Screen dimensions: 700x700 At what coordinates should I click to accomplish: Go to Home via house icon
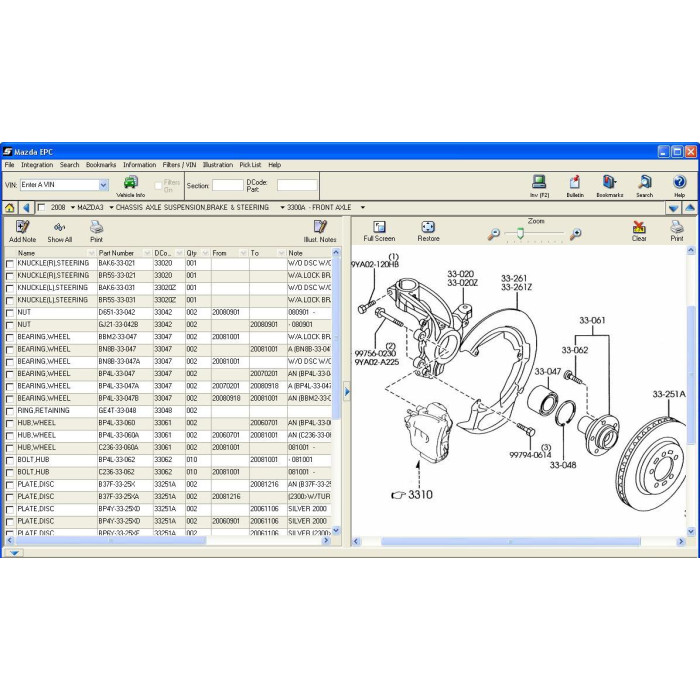(9, 208)
